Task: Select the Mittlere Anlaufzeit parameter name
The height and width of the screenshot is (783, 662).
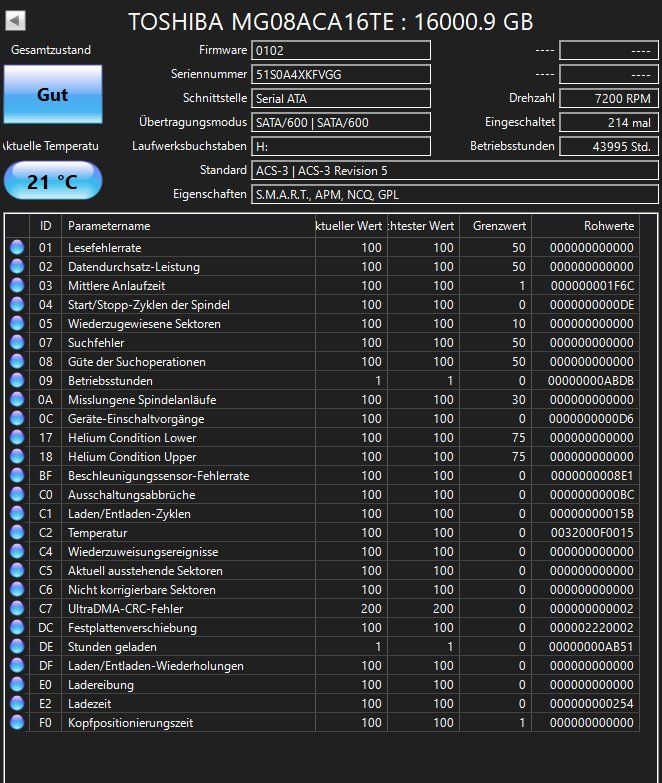Action: coord(116,286)
